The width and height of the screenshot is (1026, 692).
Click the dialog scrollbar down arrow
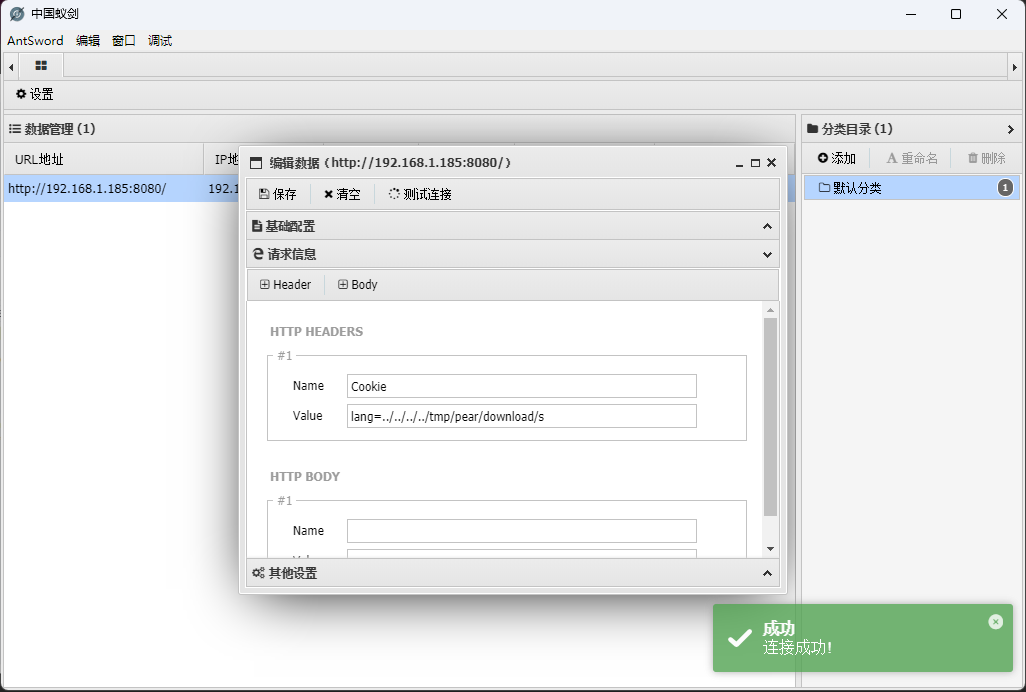pyautogui.click(x=770, y=549)
